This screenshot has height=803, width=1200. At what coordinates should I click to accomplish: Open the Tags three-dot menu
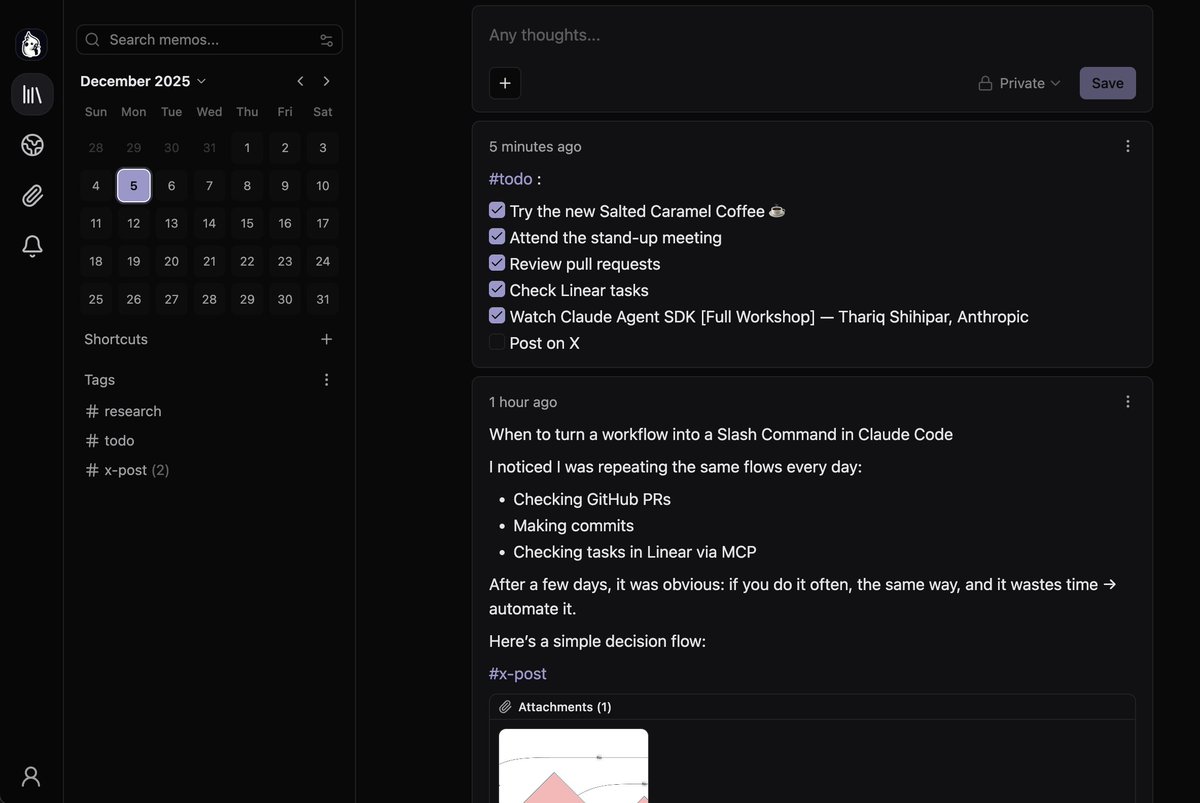(326, 379)
